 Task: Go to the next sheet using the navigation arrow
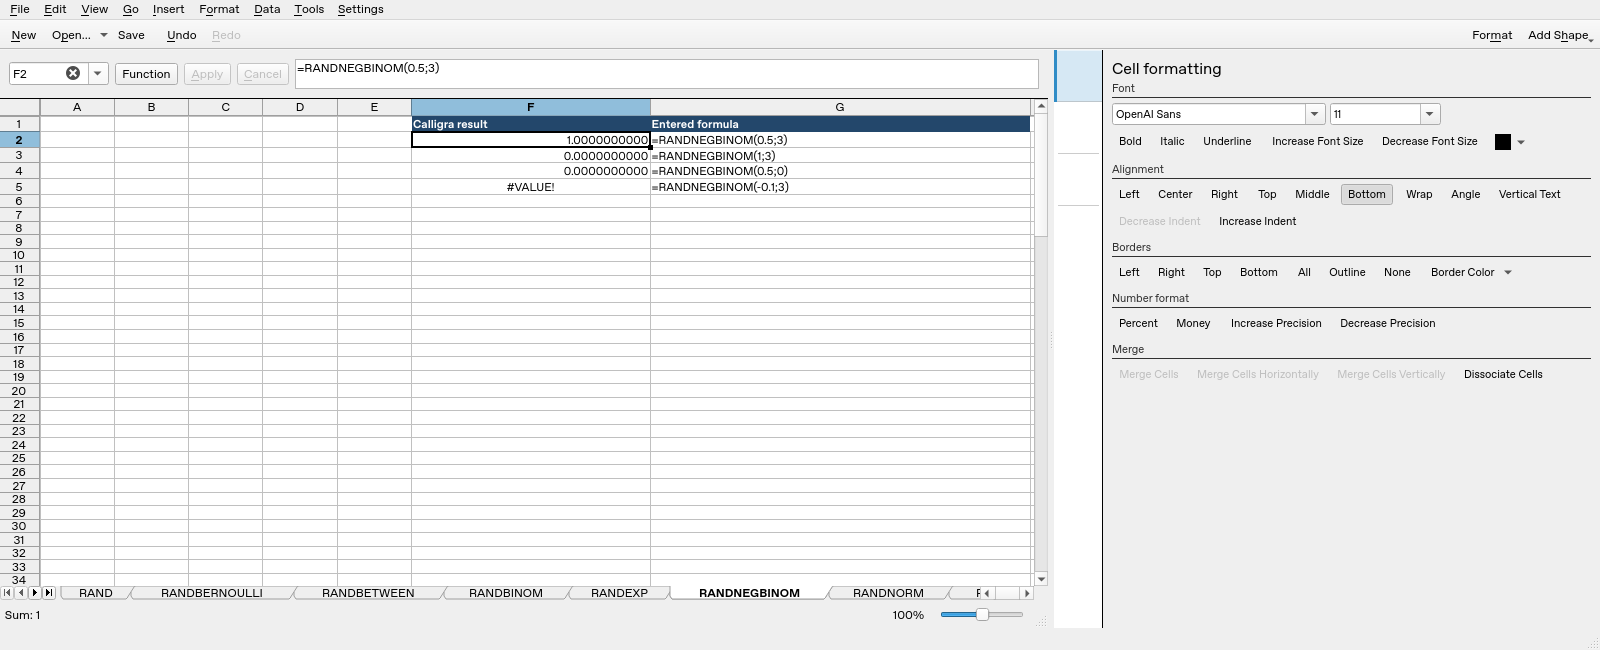point(35,593)
